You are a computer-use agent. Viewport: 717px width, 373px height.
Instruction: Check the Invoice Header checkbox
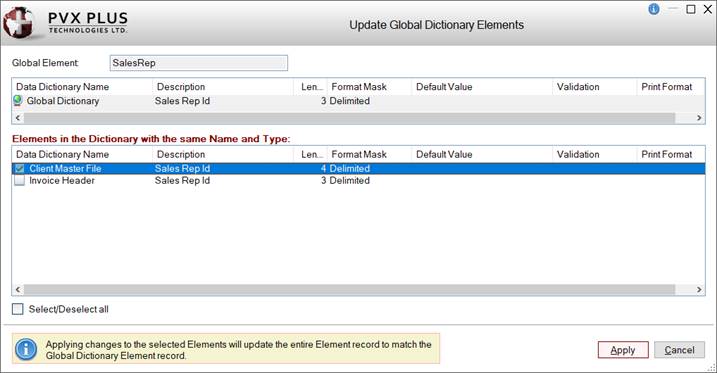click(20, 181)
